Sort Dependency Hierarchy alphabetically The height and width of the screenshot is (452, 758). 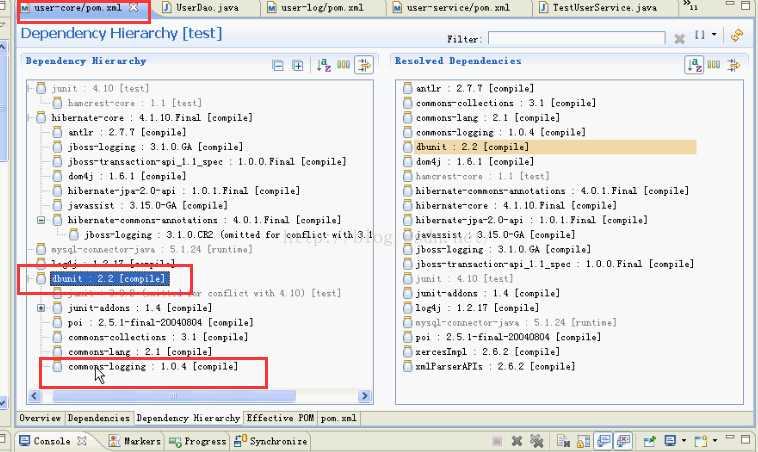(323, 65)
